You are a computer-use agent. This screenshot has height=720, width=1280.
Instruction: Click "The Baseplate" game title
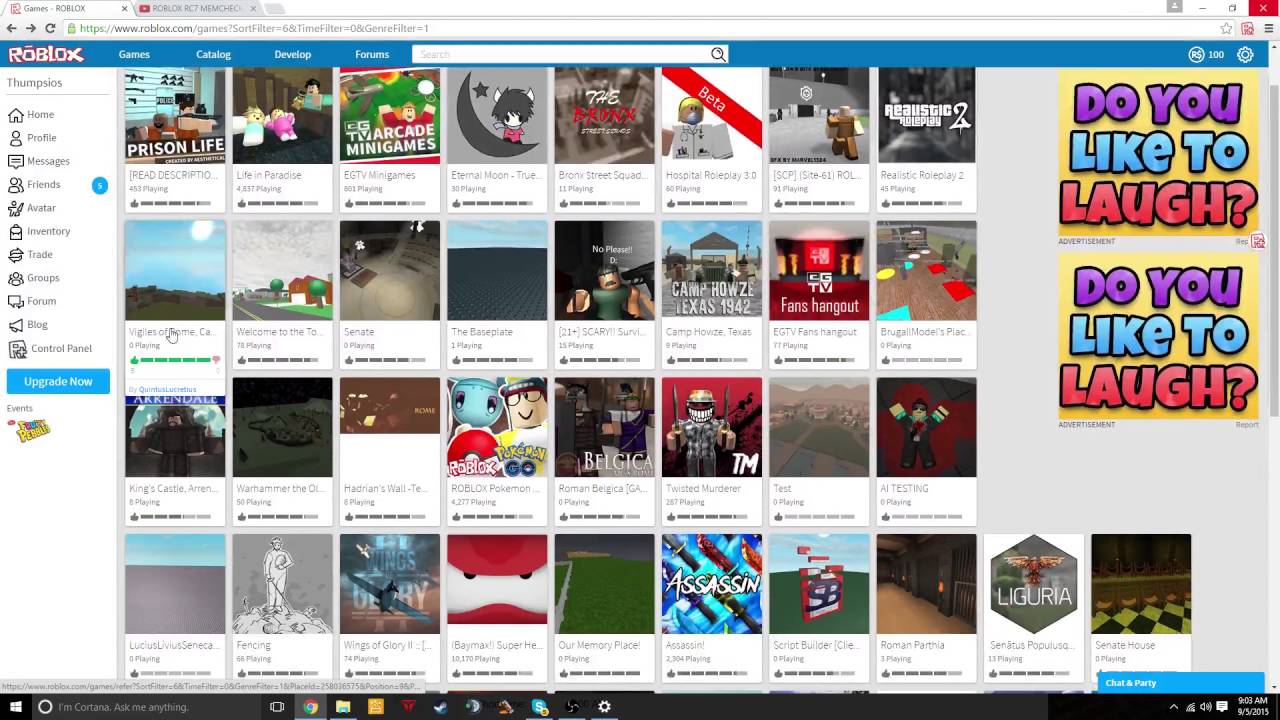tap(482, 332)
